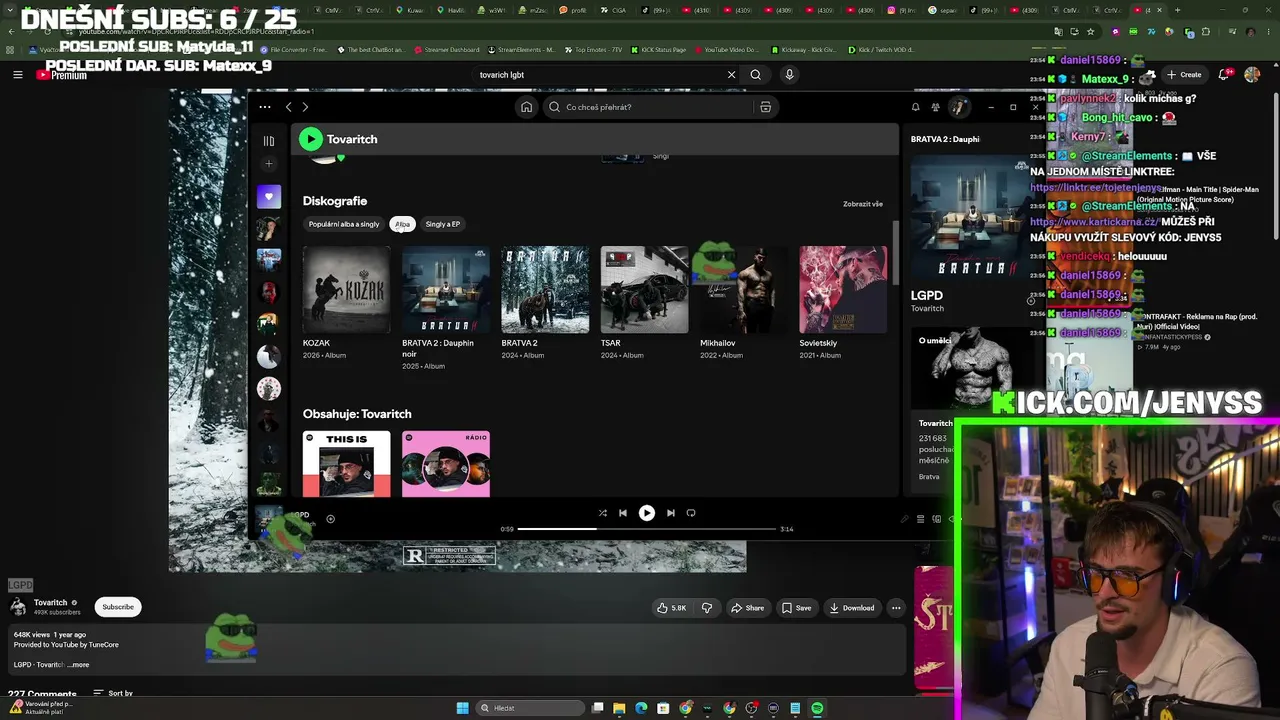Launch Microsoft Edge from the taskbar
The image size is (1280, 720).
click(x=641, y=708)
